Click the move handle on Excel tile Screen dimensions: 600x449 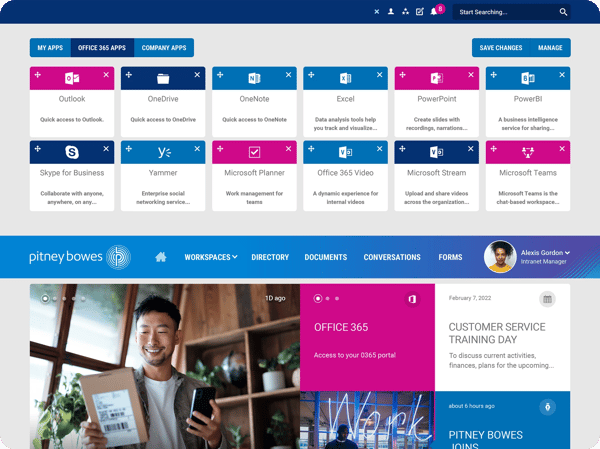[x=311, y=75]
